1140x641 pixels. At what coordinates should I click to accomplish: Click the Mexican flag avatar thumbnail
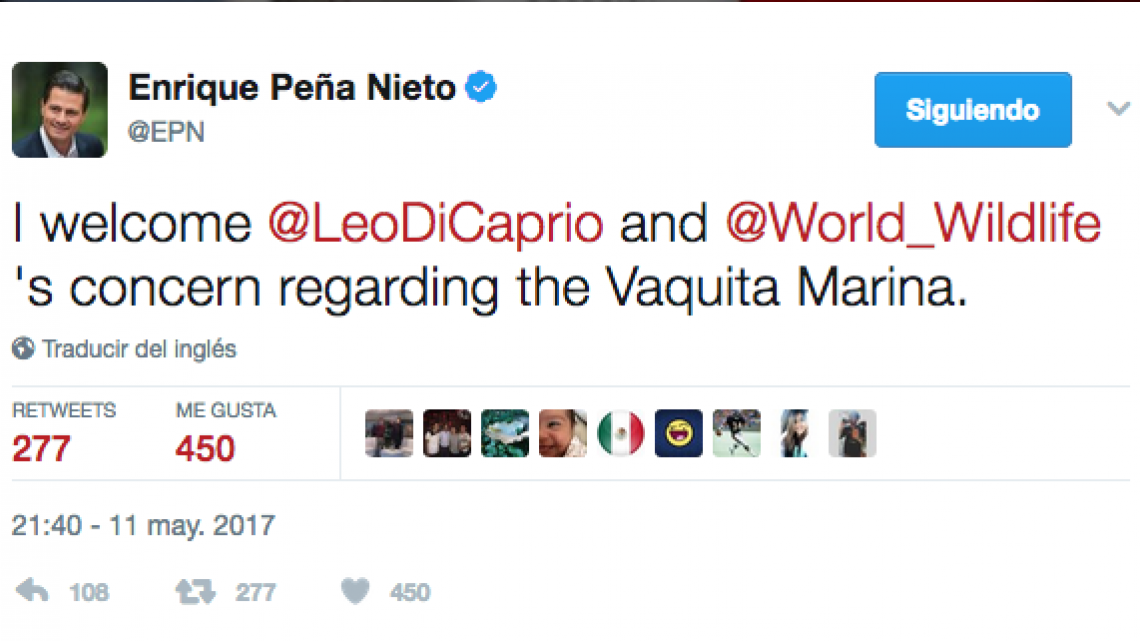tap(620, 433)
